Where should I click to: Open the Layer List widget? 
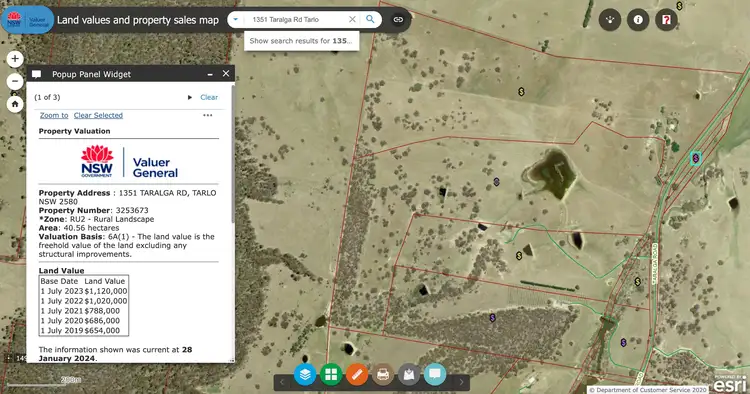click(305, 374)
